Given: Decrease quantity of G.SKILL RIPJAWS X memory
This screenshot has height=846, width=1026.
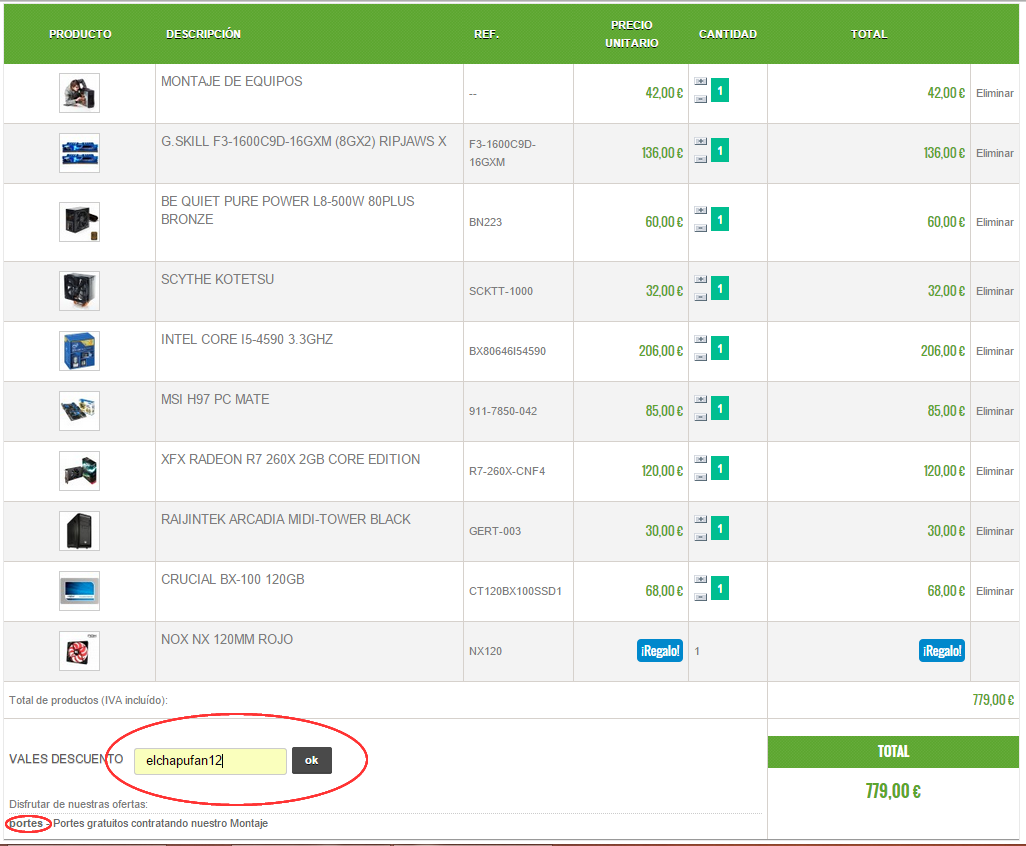Looking at the screenshot, I should coord(701,159).
